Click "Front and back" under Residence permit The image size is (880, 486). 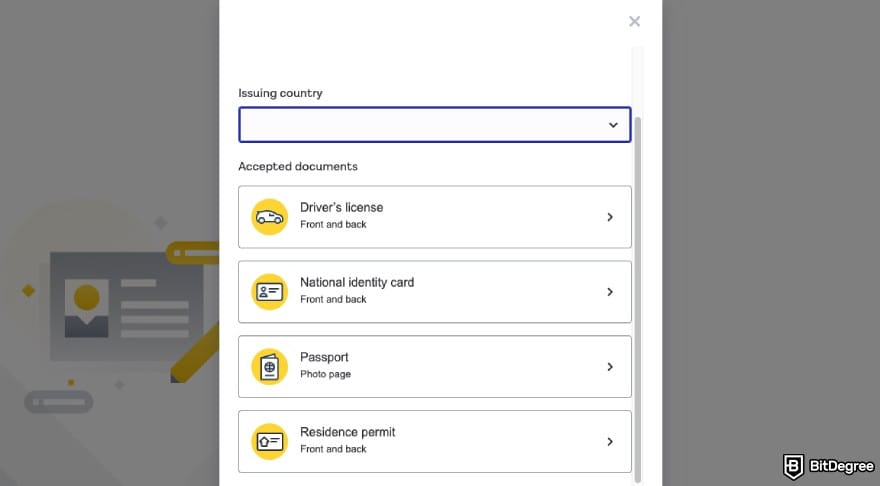333,449
